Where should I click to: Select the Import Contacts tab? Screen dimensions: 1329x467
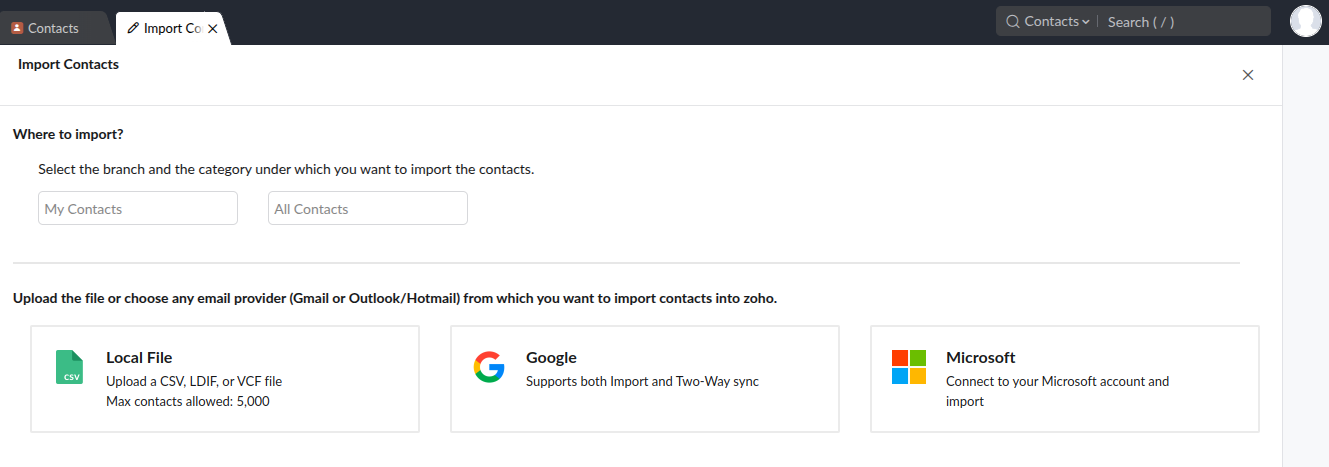172,28
